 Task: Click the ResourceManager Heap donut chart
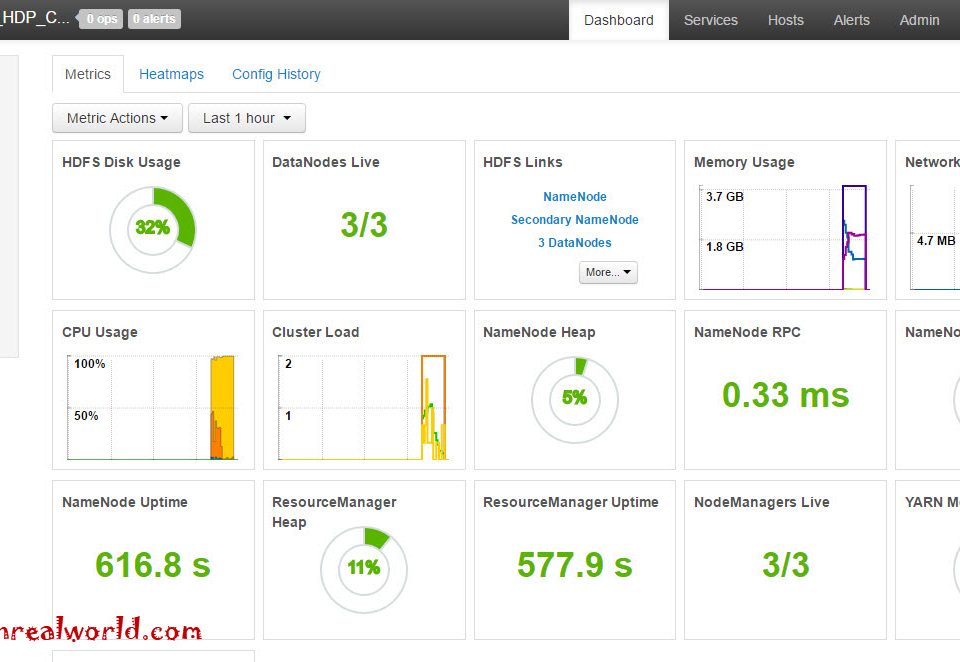coord(363,568)
